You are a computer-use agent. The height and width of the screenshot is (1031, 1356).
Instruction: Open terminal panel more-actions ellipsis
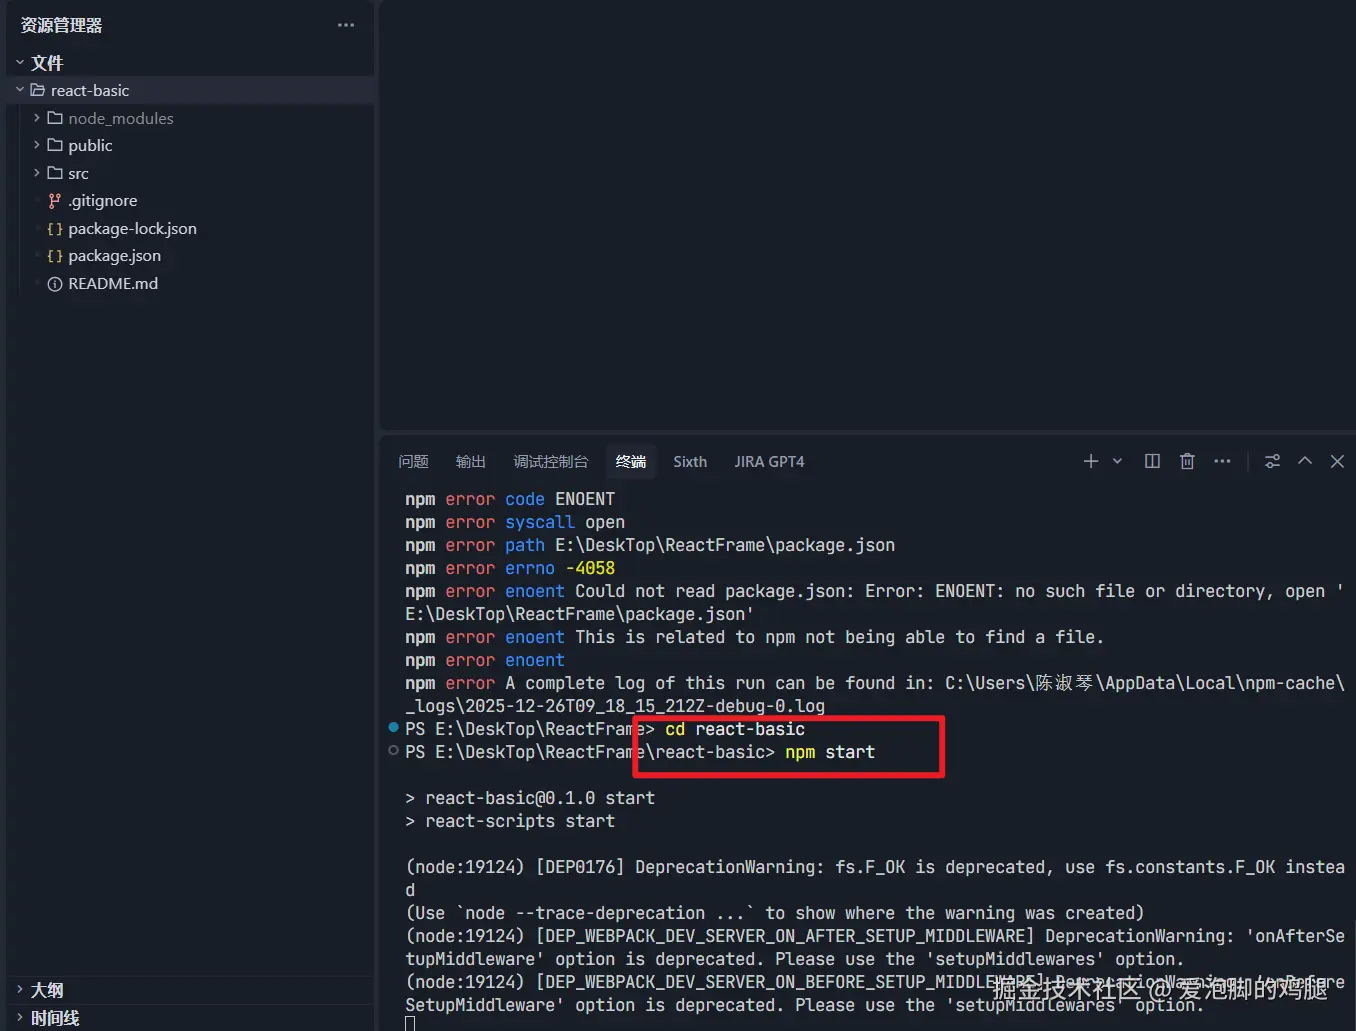coord(1222,461)
